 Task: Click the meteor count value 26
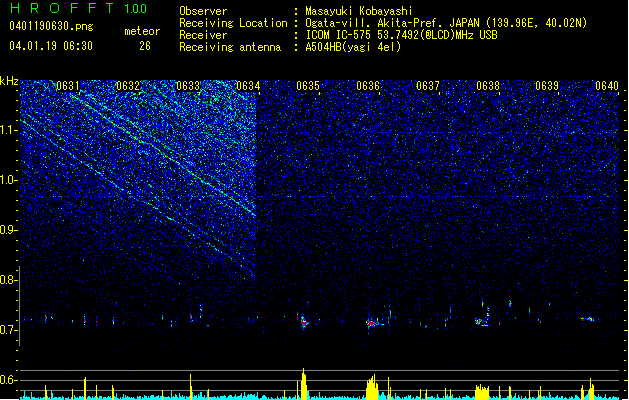(145, 46)
